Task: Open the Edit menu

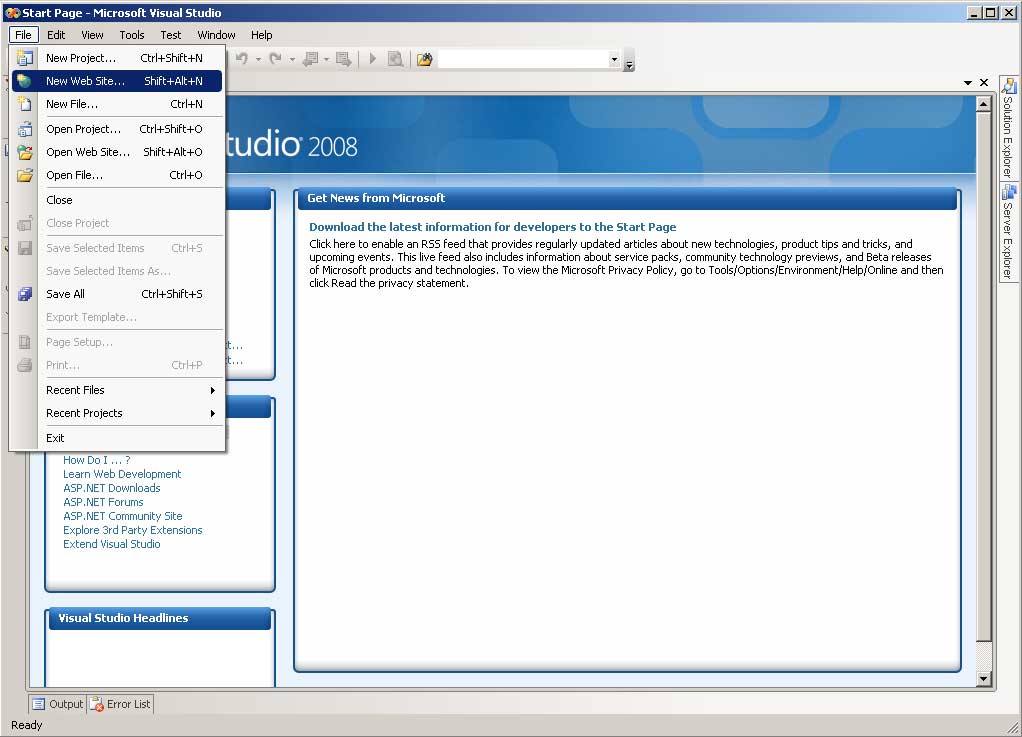Action: [x=56, y=35]
